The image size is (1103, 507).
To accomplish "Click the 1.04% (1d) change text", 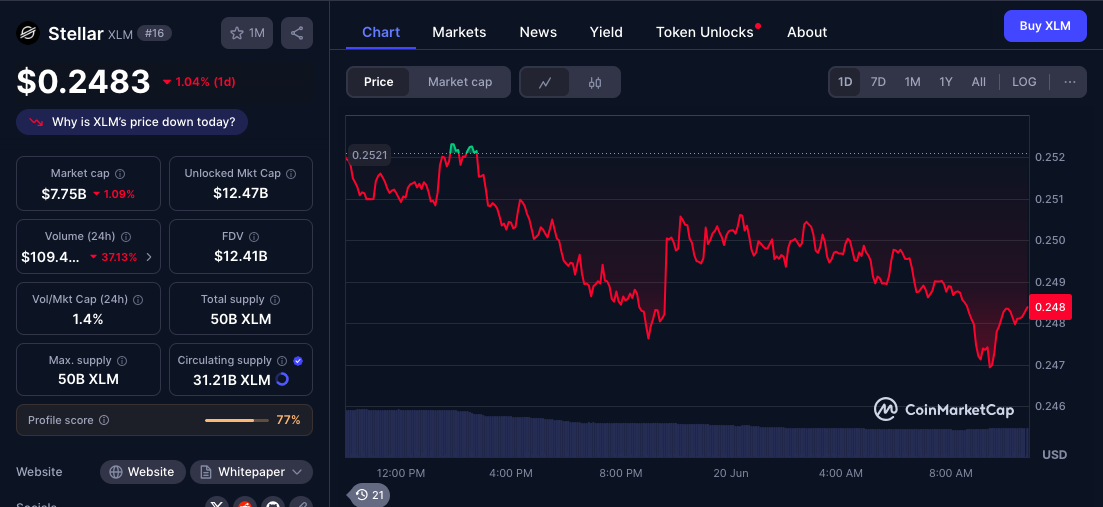I will tap(205, 82).
